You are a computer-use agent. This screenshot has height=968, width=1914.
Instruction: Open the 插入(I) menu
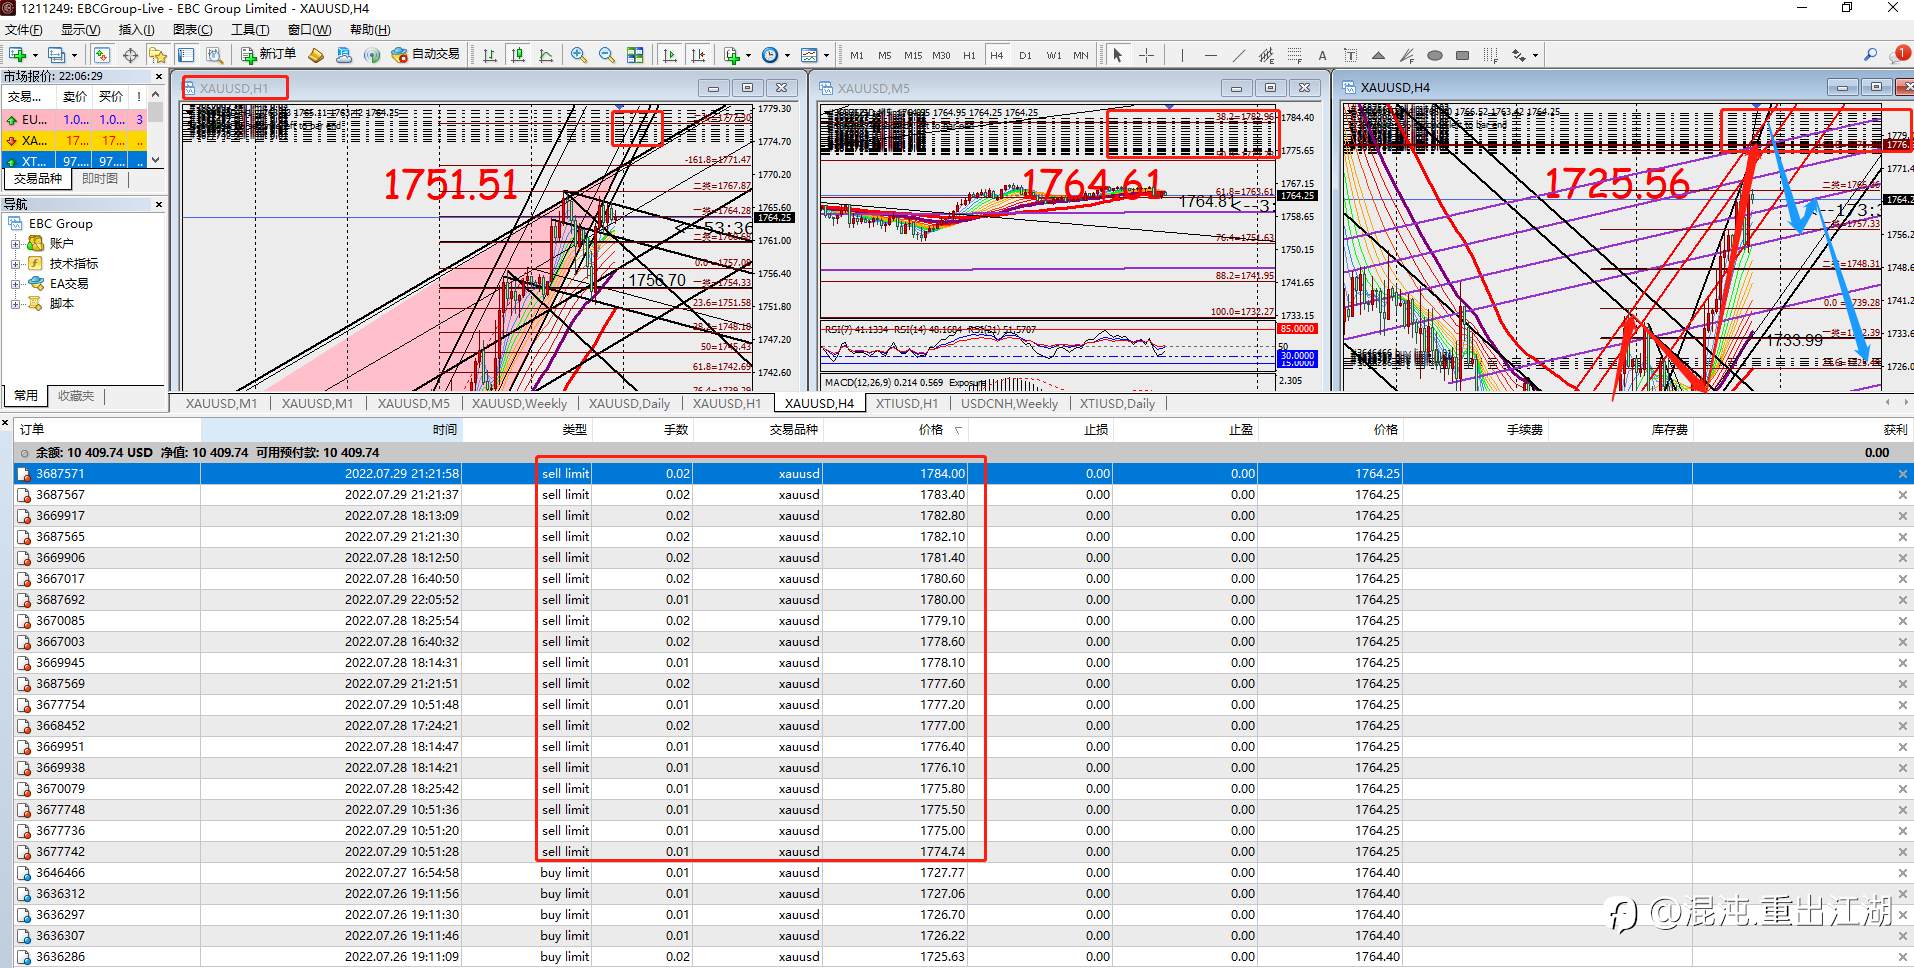click(136, 30)
